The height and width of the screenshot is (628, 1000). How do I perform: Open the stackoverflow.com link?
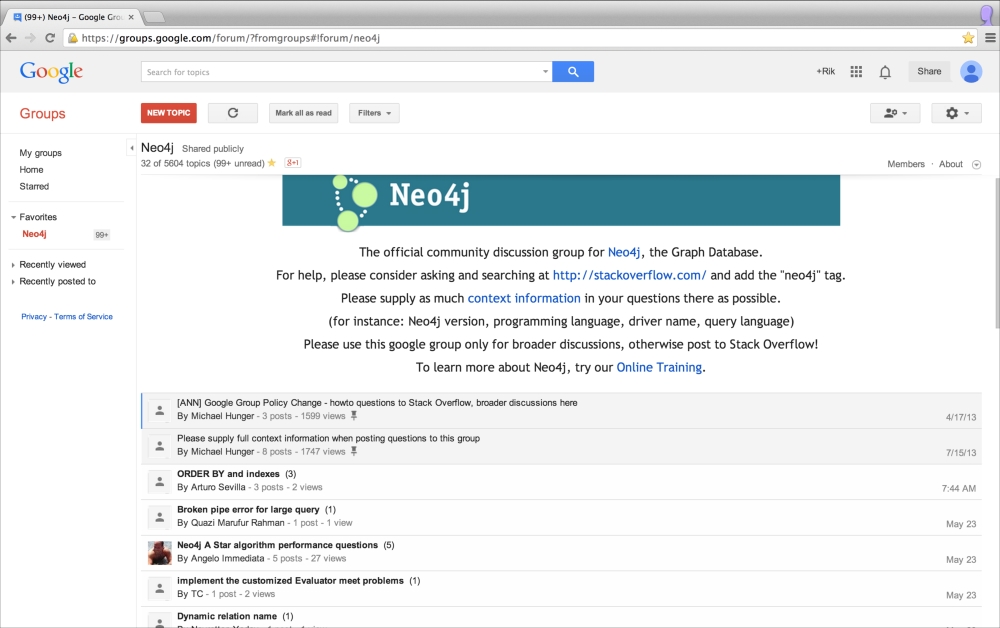(x=629, y=275)
